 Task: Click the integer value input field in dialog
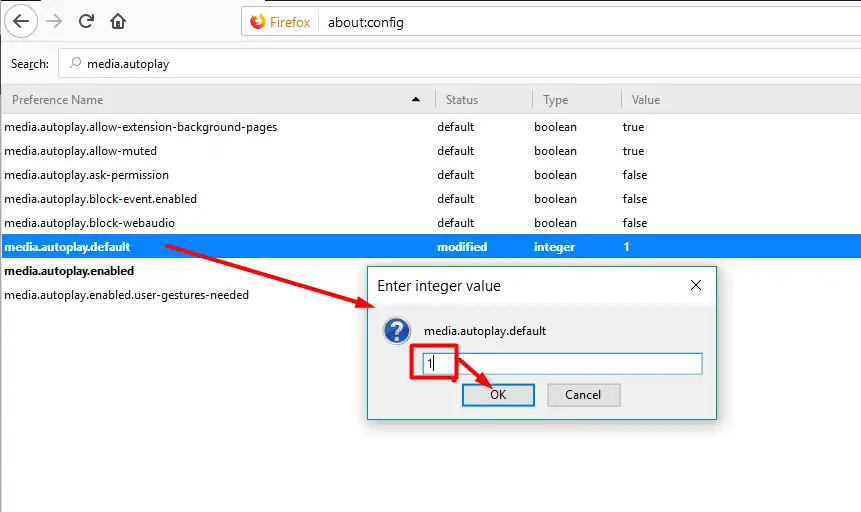(562, 364)
